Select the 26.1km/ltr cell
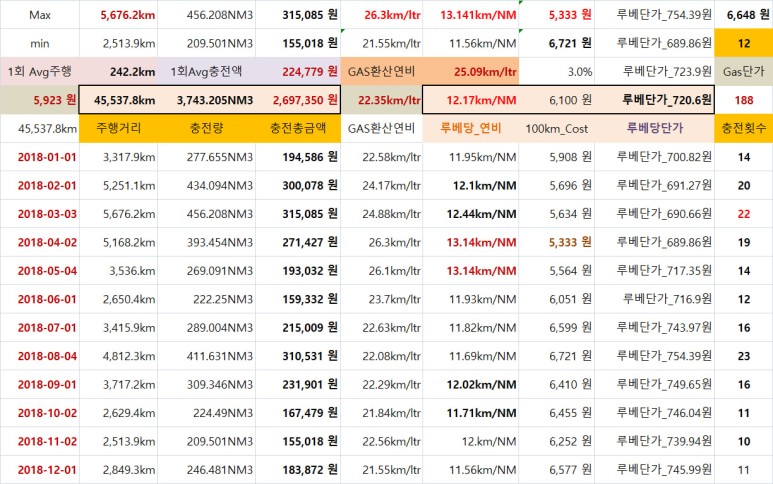Screen dimensions: 773x484 click(x=382, y=271)
